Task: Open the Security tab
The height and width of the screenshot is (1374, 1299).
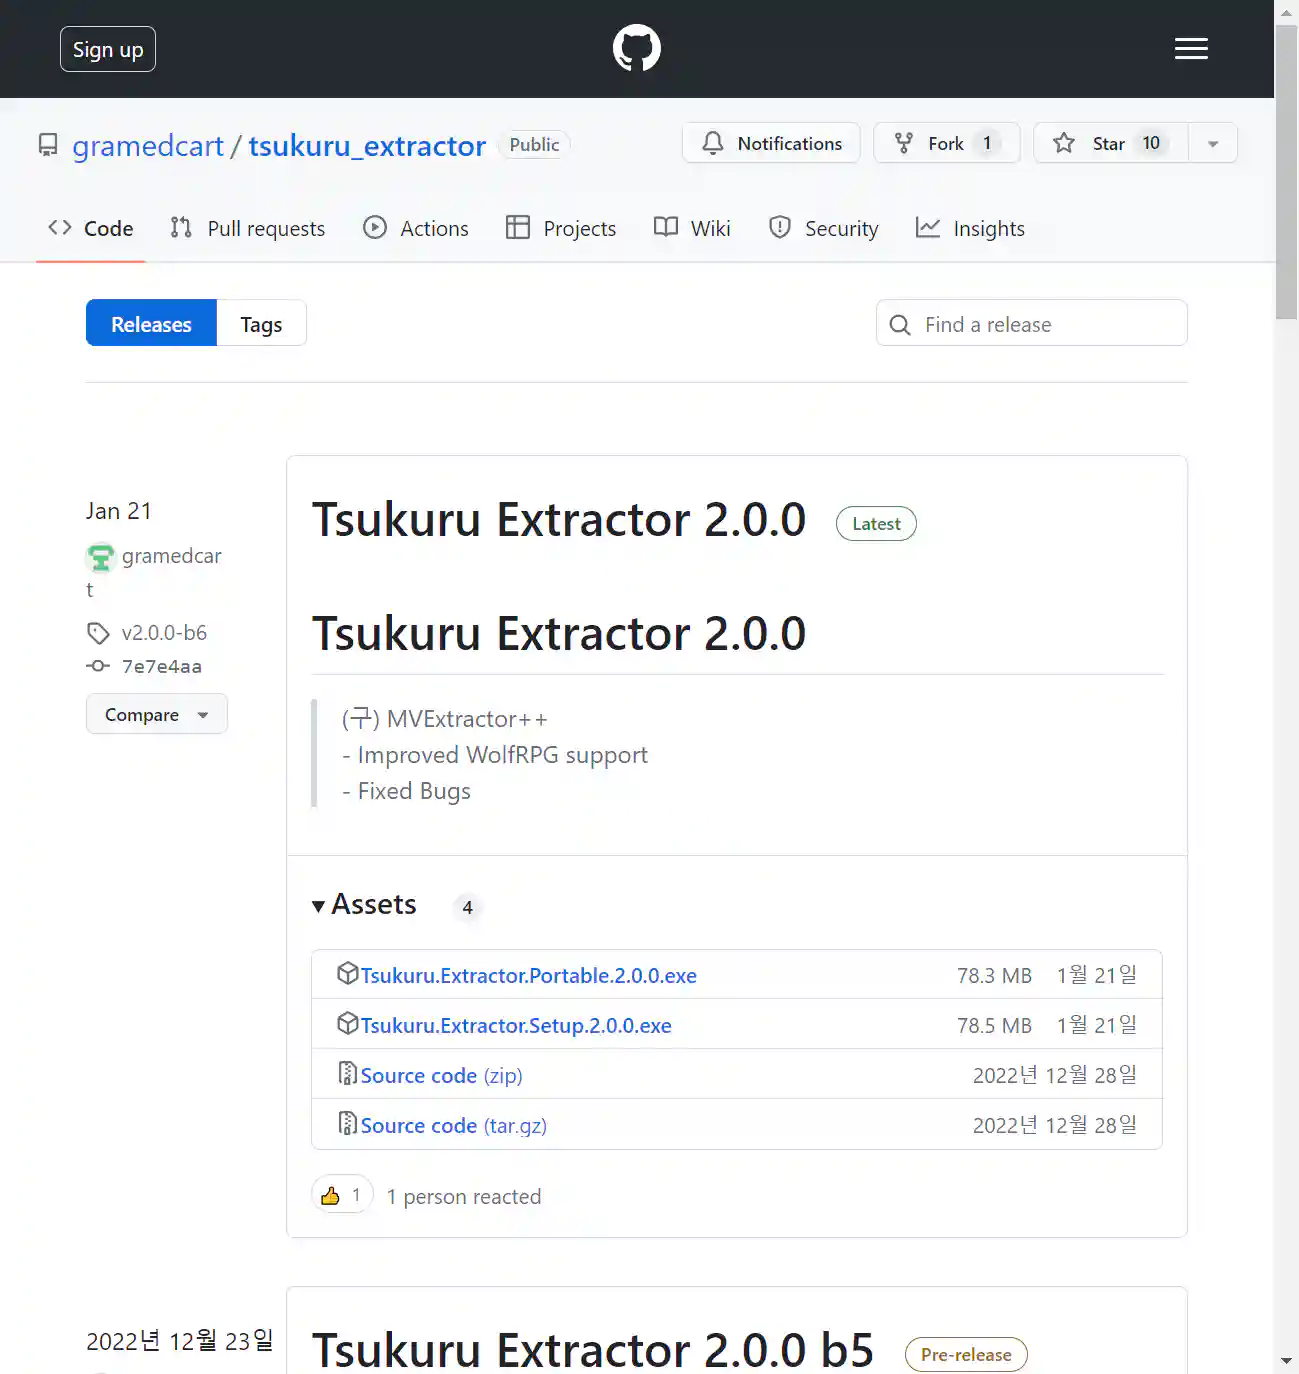Action: pos(823,228)
